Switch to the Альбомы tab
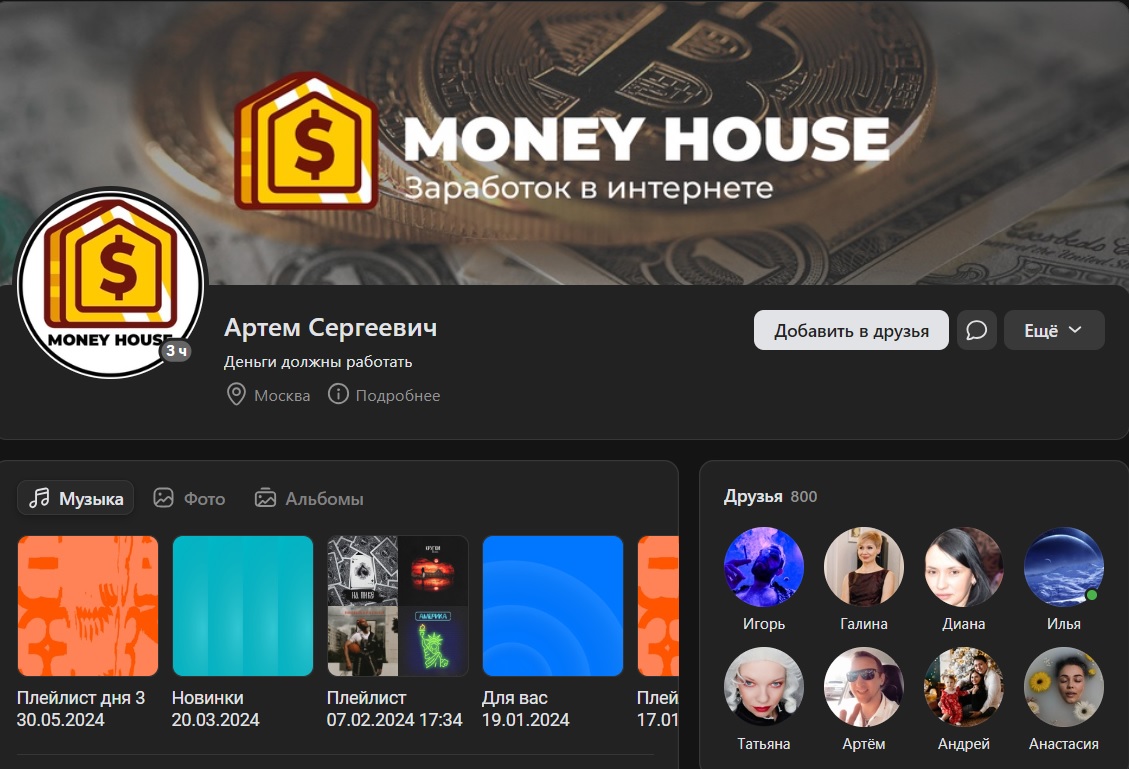The height and width of the screenshot is (769, 1129). tap(309, 498)
